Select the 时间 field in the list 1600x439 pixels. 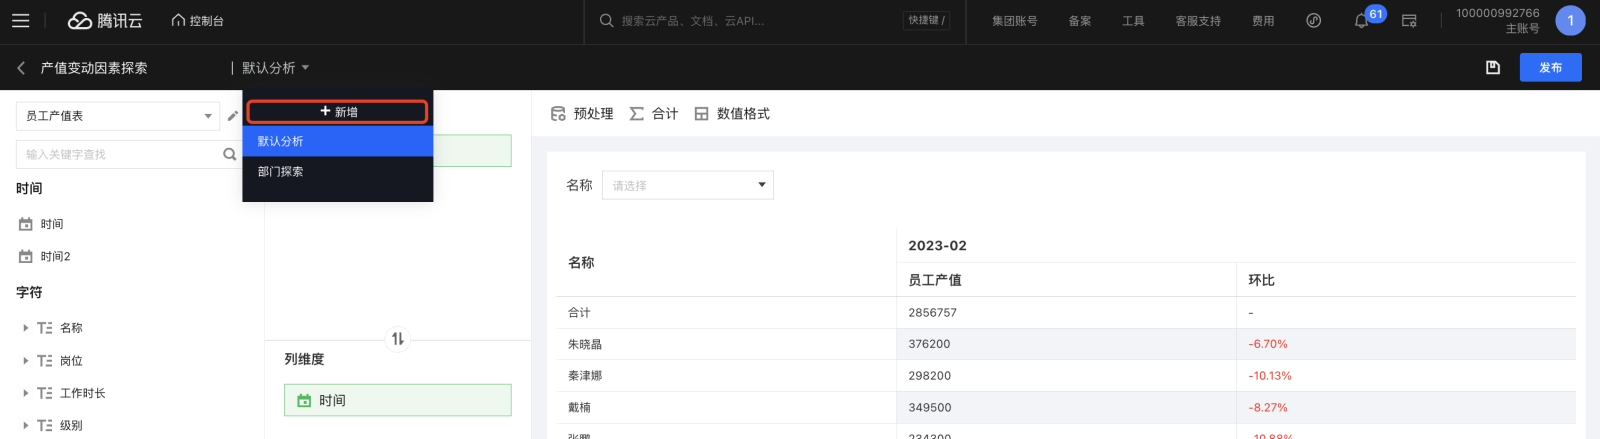[x=52, y=224]
